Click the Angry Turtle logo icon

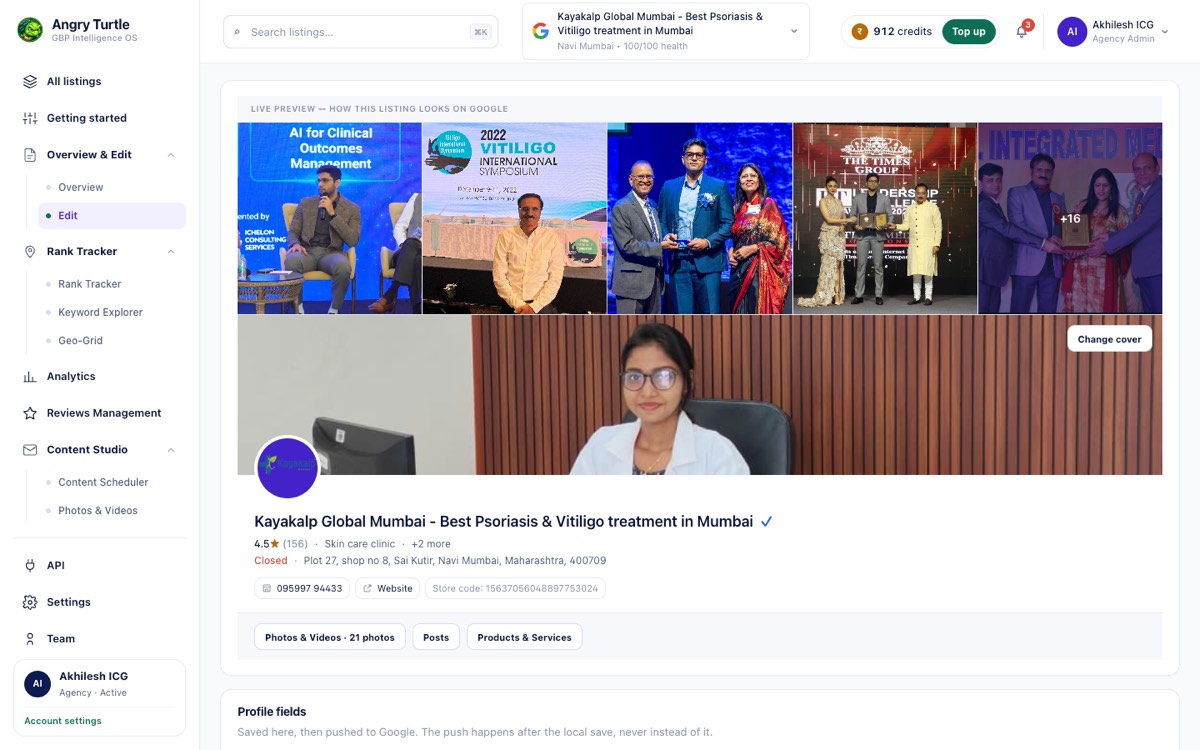[x=30, y=30]
